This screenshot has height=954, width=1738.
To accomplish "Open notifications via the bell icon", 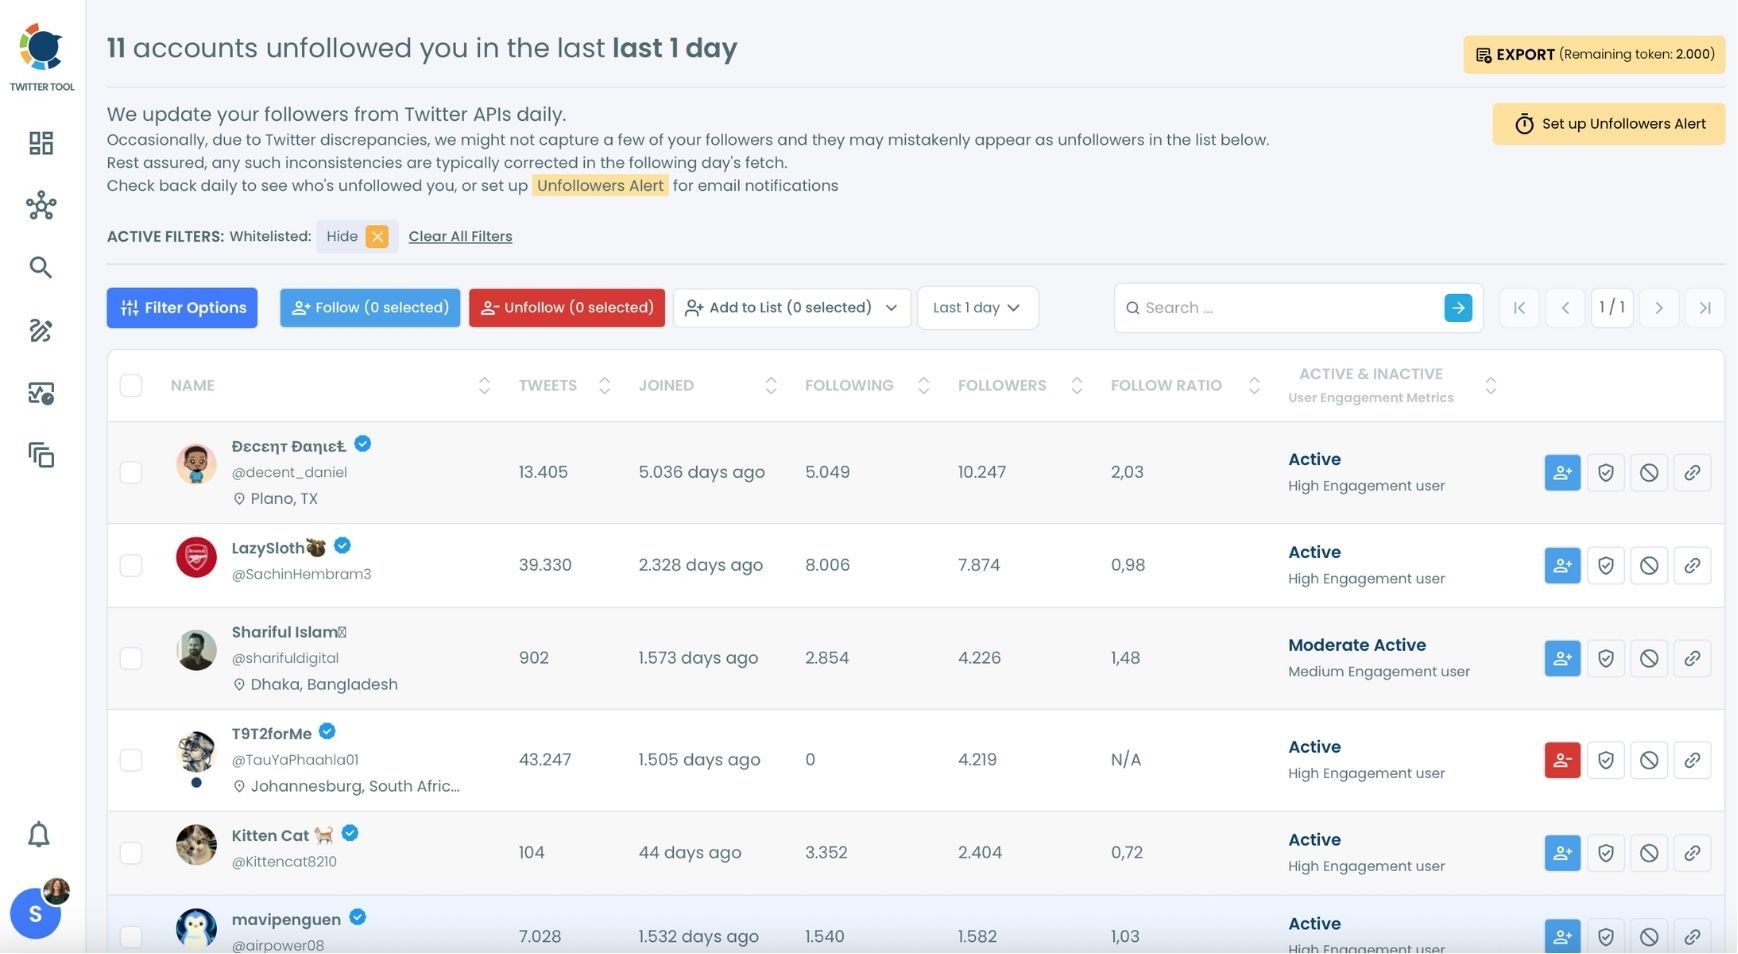I will coord(38,832).
